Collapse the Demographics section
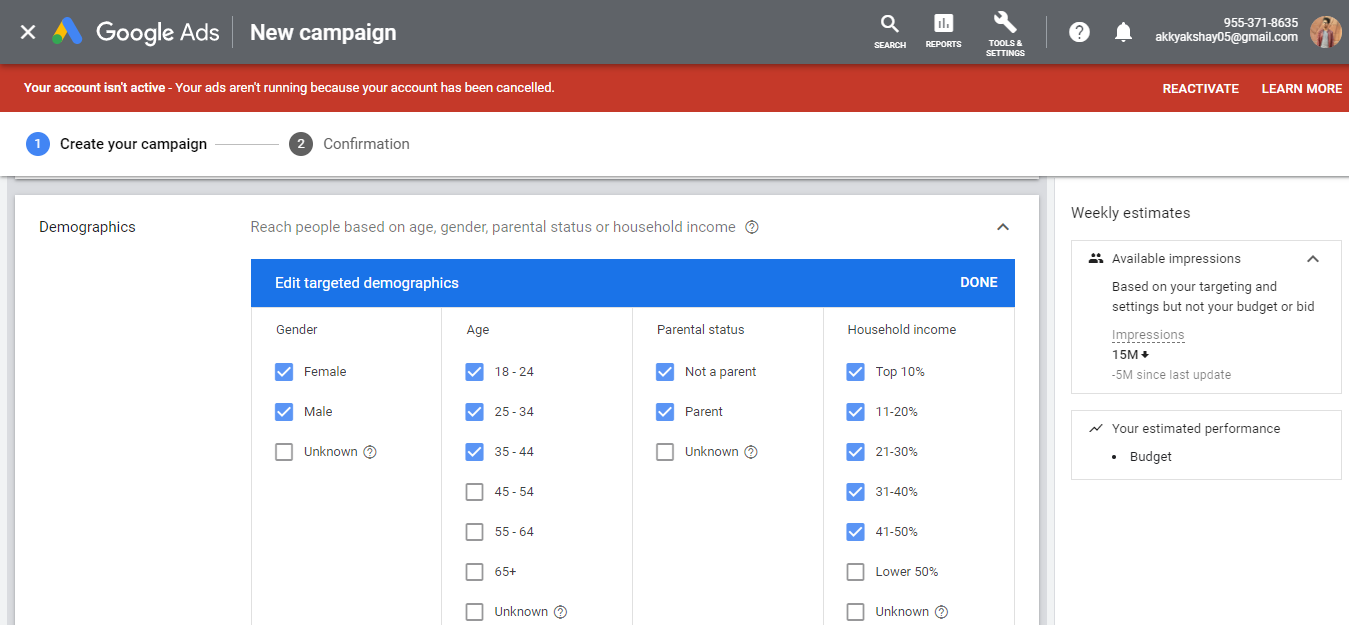 pos(1002,227)
